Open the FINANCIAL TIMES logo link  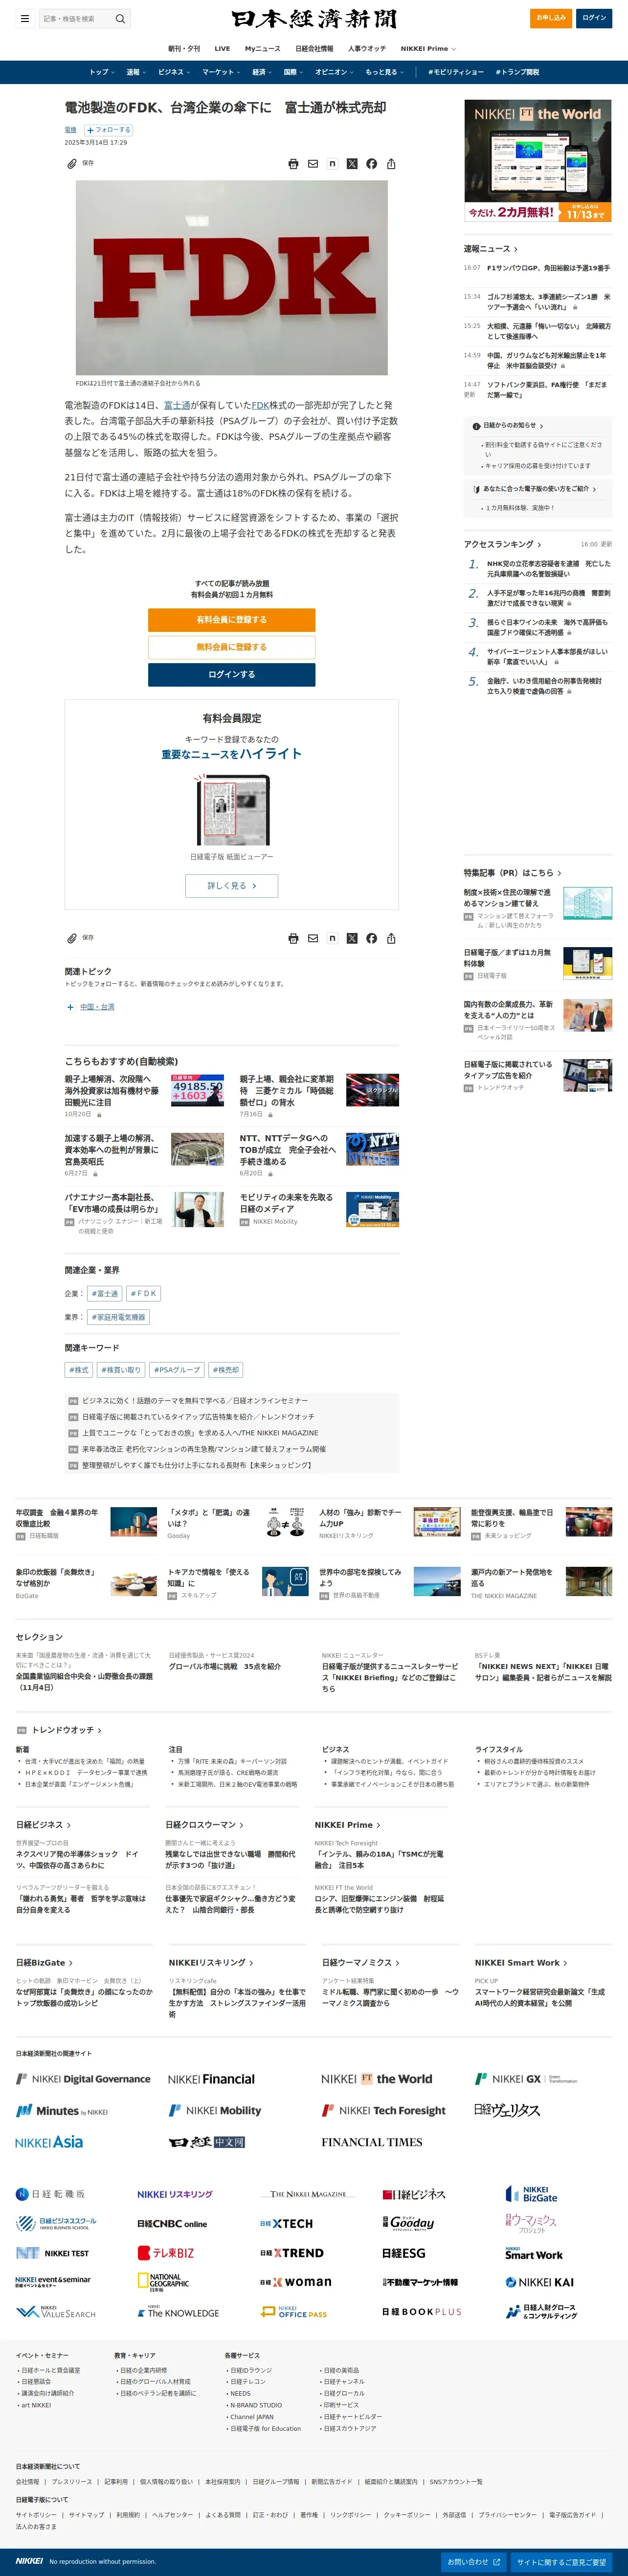tap(372, 2142)
